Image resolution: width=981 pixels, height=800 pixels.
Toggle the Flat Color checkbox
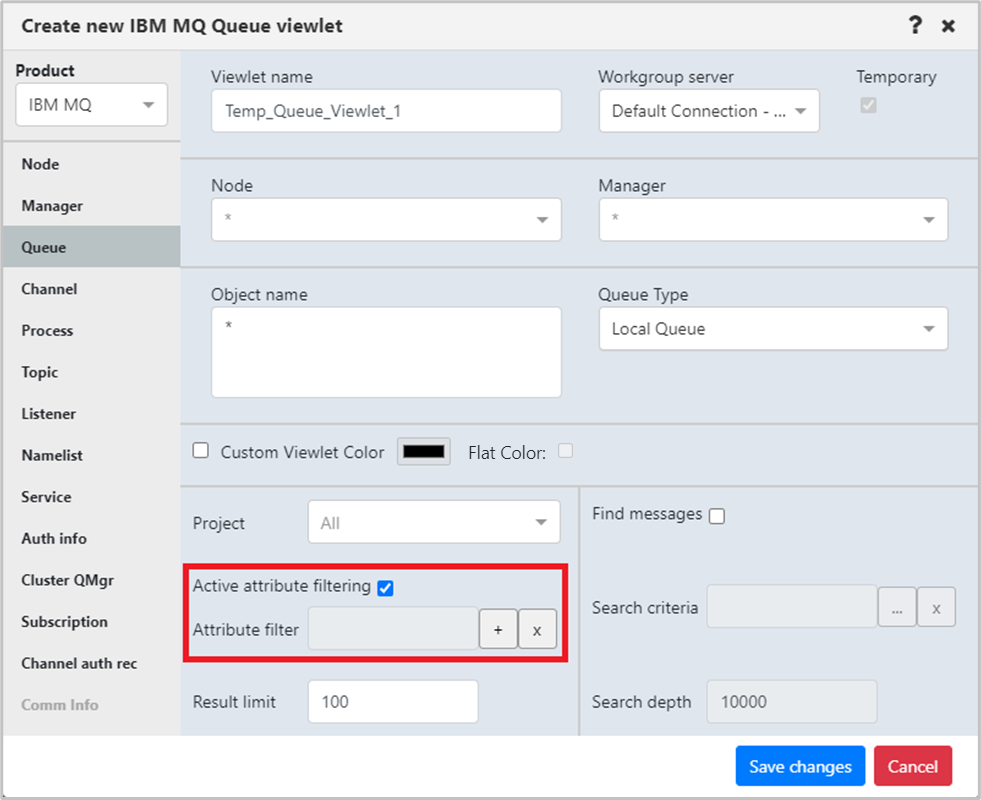coord(566,450)
